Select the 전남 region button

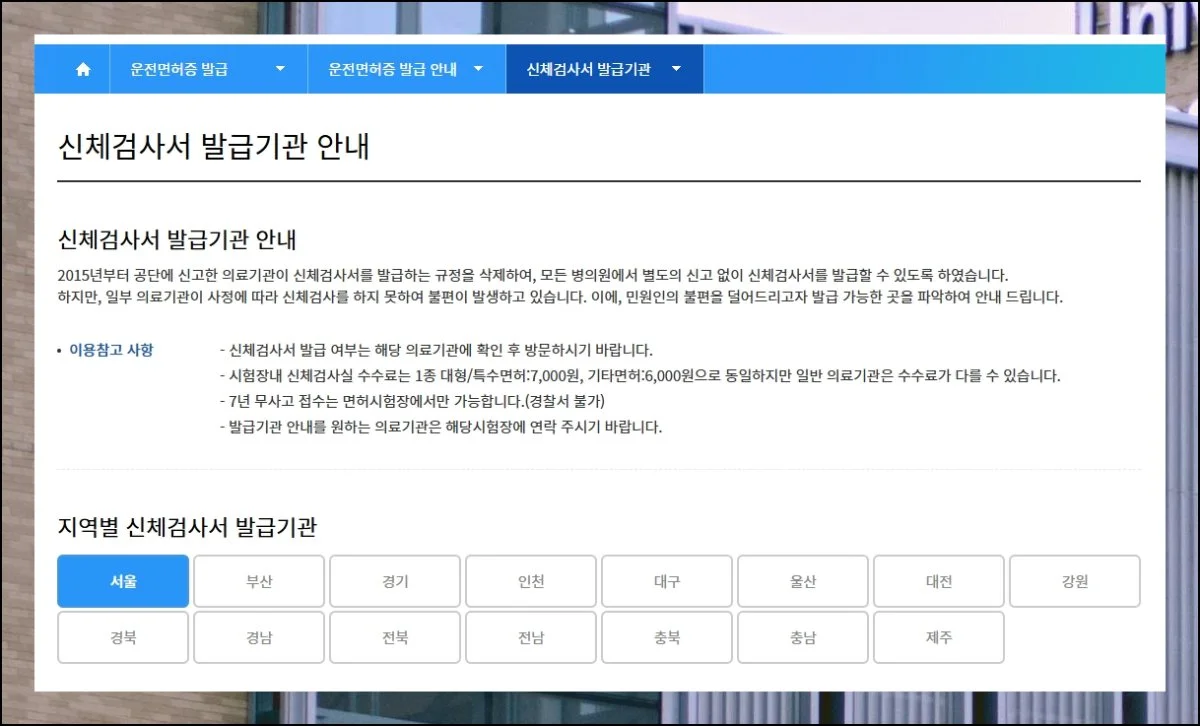click(x=531, y=637)
